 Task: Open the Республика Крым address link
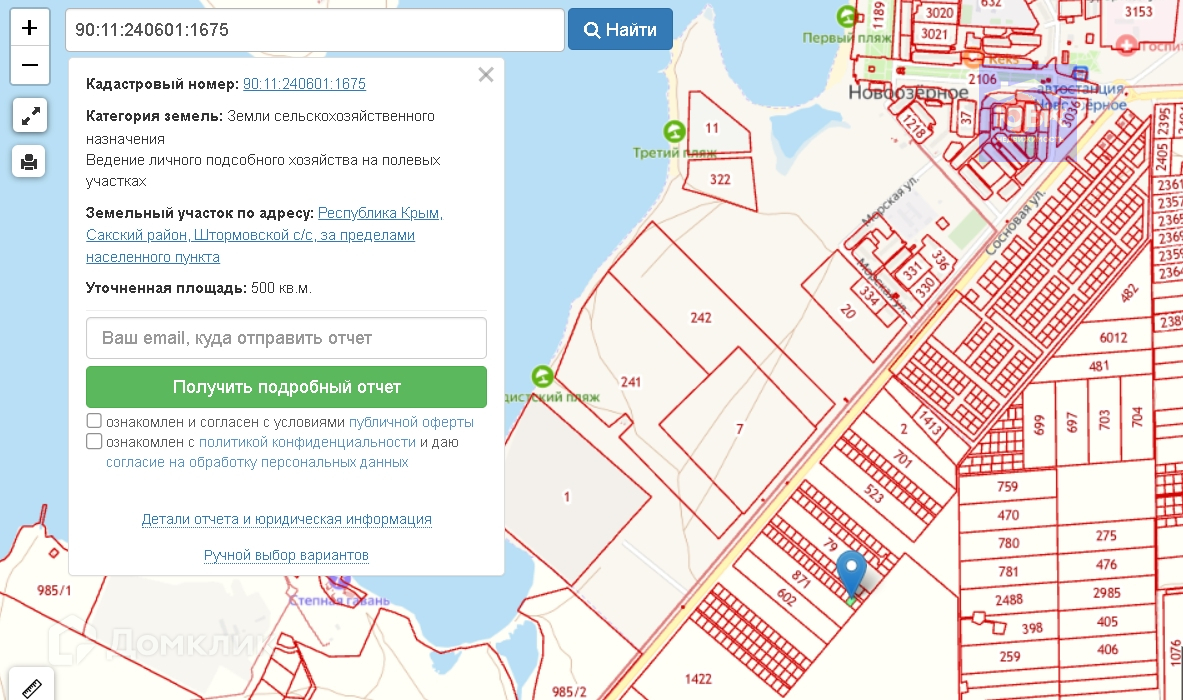pos(264,235)
